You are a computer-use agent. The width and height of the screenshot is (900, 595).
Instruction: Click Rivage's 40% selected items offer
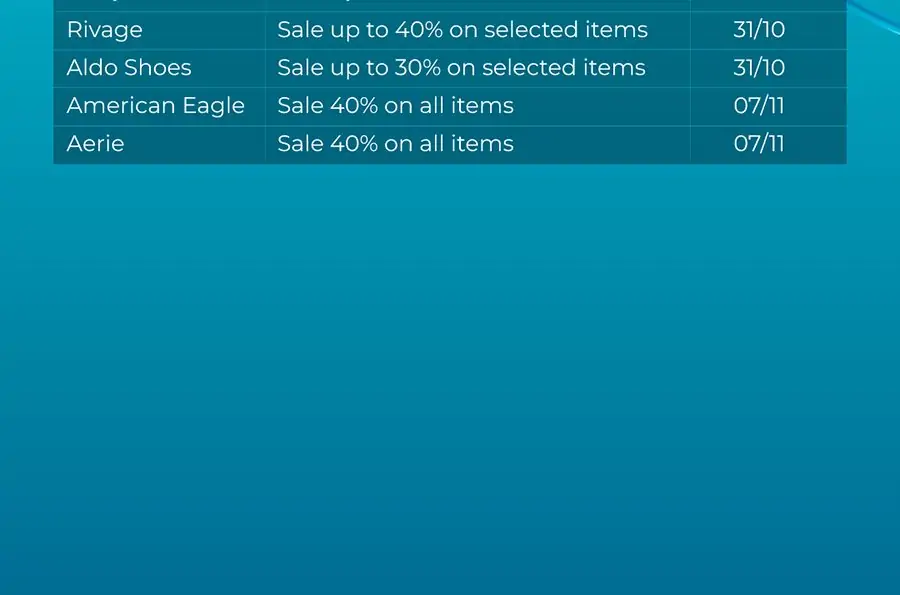[463, 30]
